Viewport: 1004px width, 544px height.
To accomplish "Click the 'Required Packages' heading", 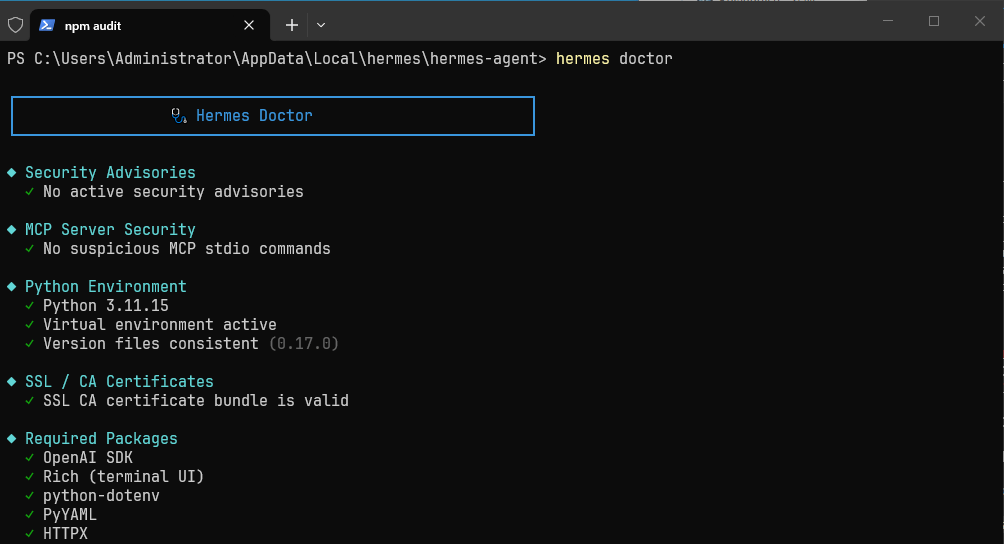I will 101,438.
